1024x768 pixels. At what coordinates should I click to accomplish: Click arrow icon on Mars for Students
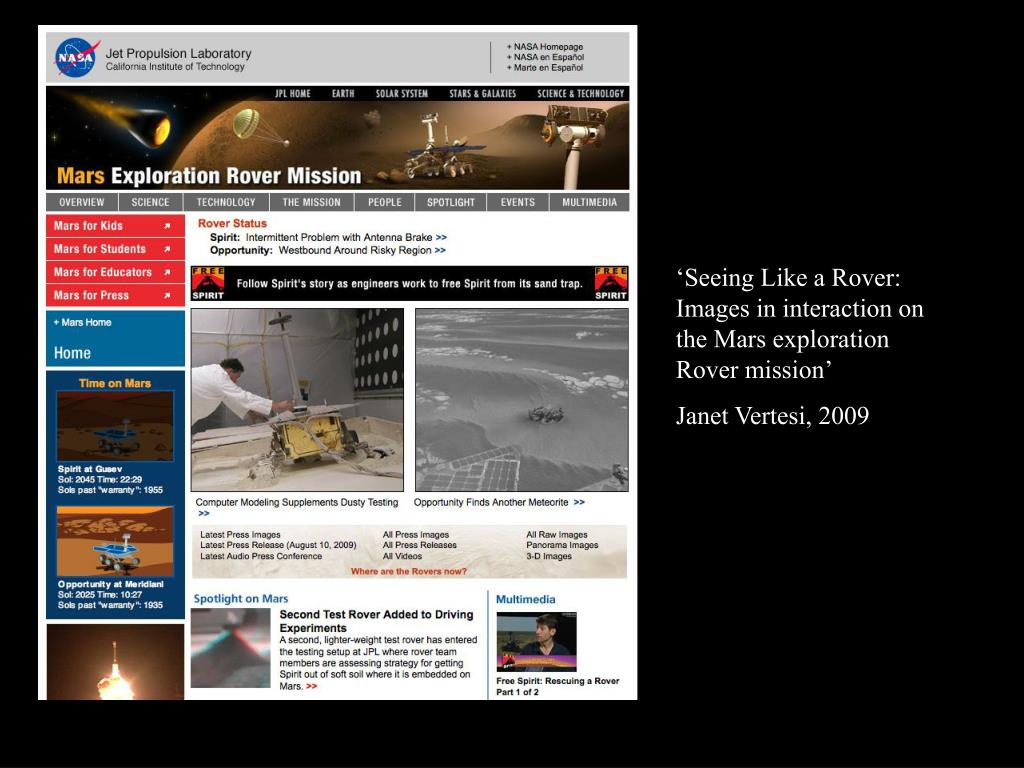point(167,249)
